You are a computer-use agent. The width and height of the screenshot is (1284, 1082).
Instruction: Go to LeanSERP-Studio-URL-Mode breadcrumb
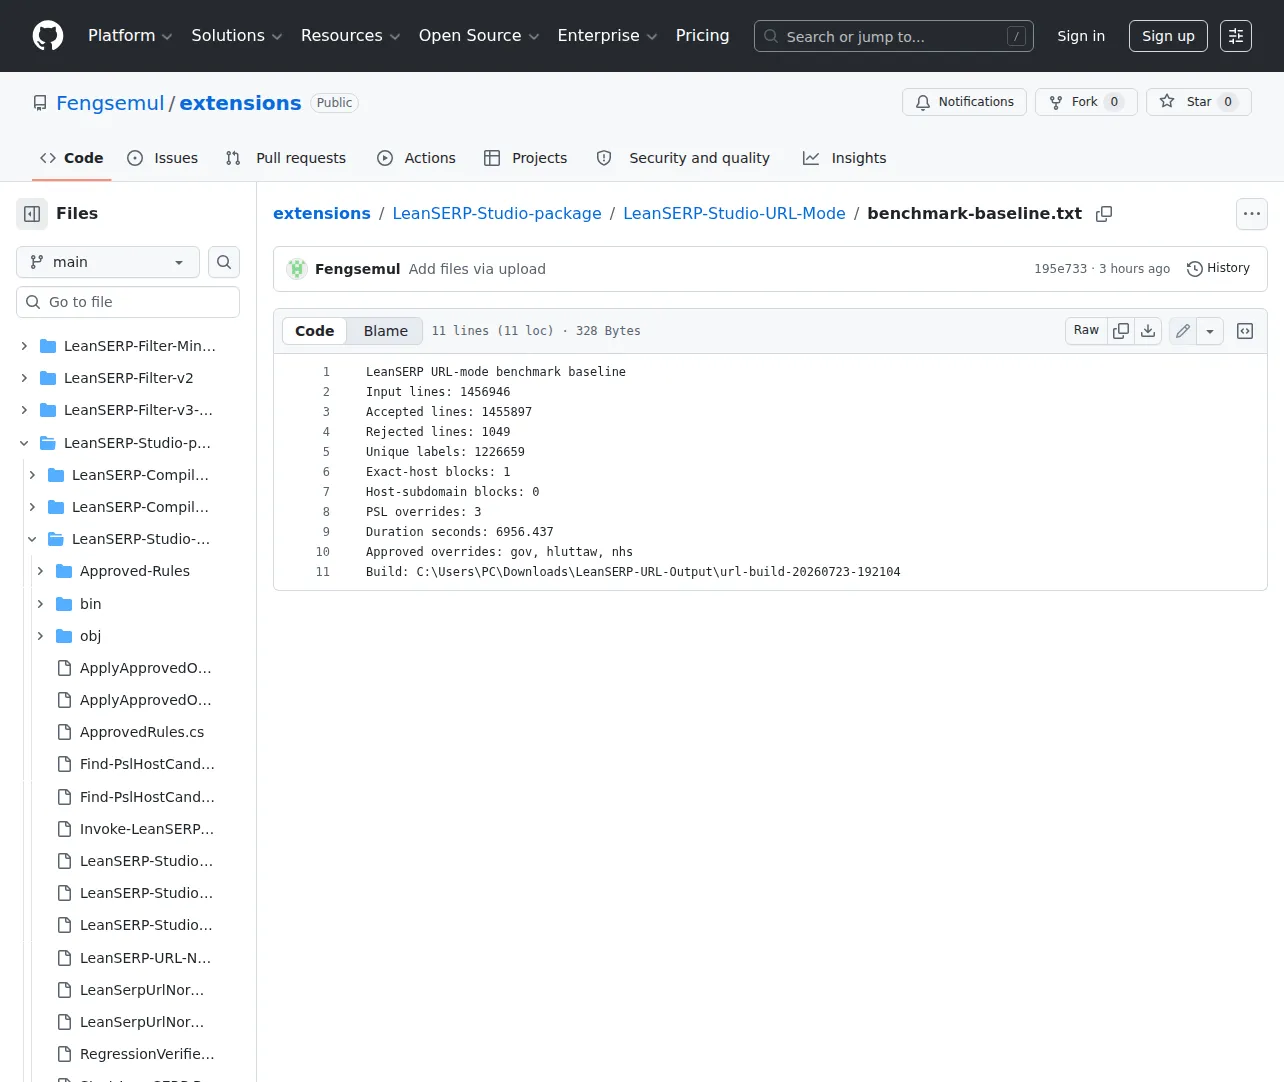click(734, 214)
